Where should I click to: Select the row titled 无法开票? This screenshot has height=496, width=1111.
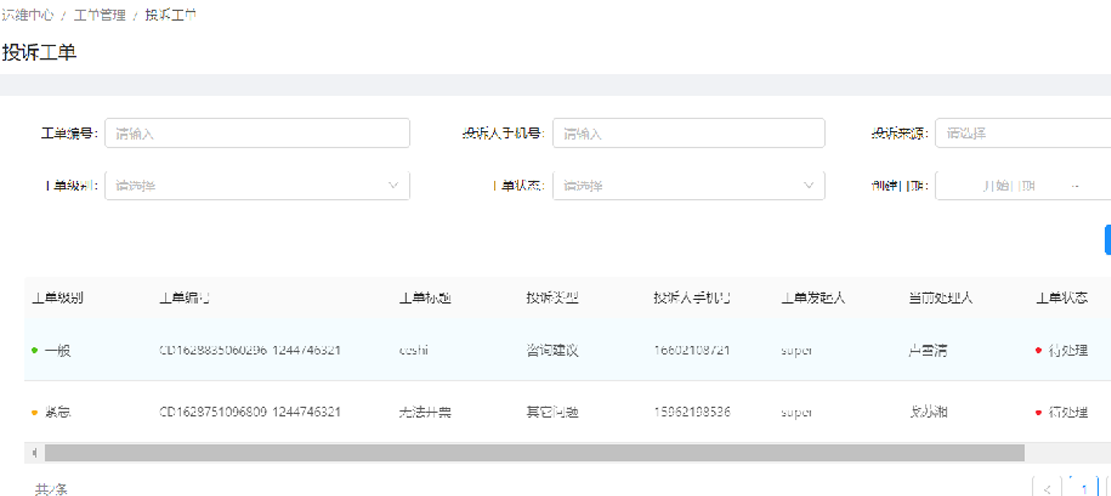(x=425, y=412)
